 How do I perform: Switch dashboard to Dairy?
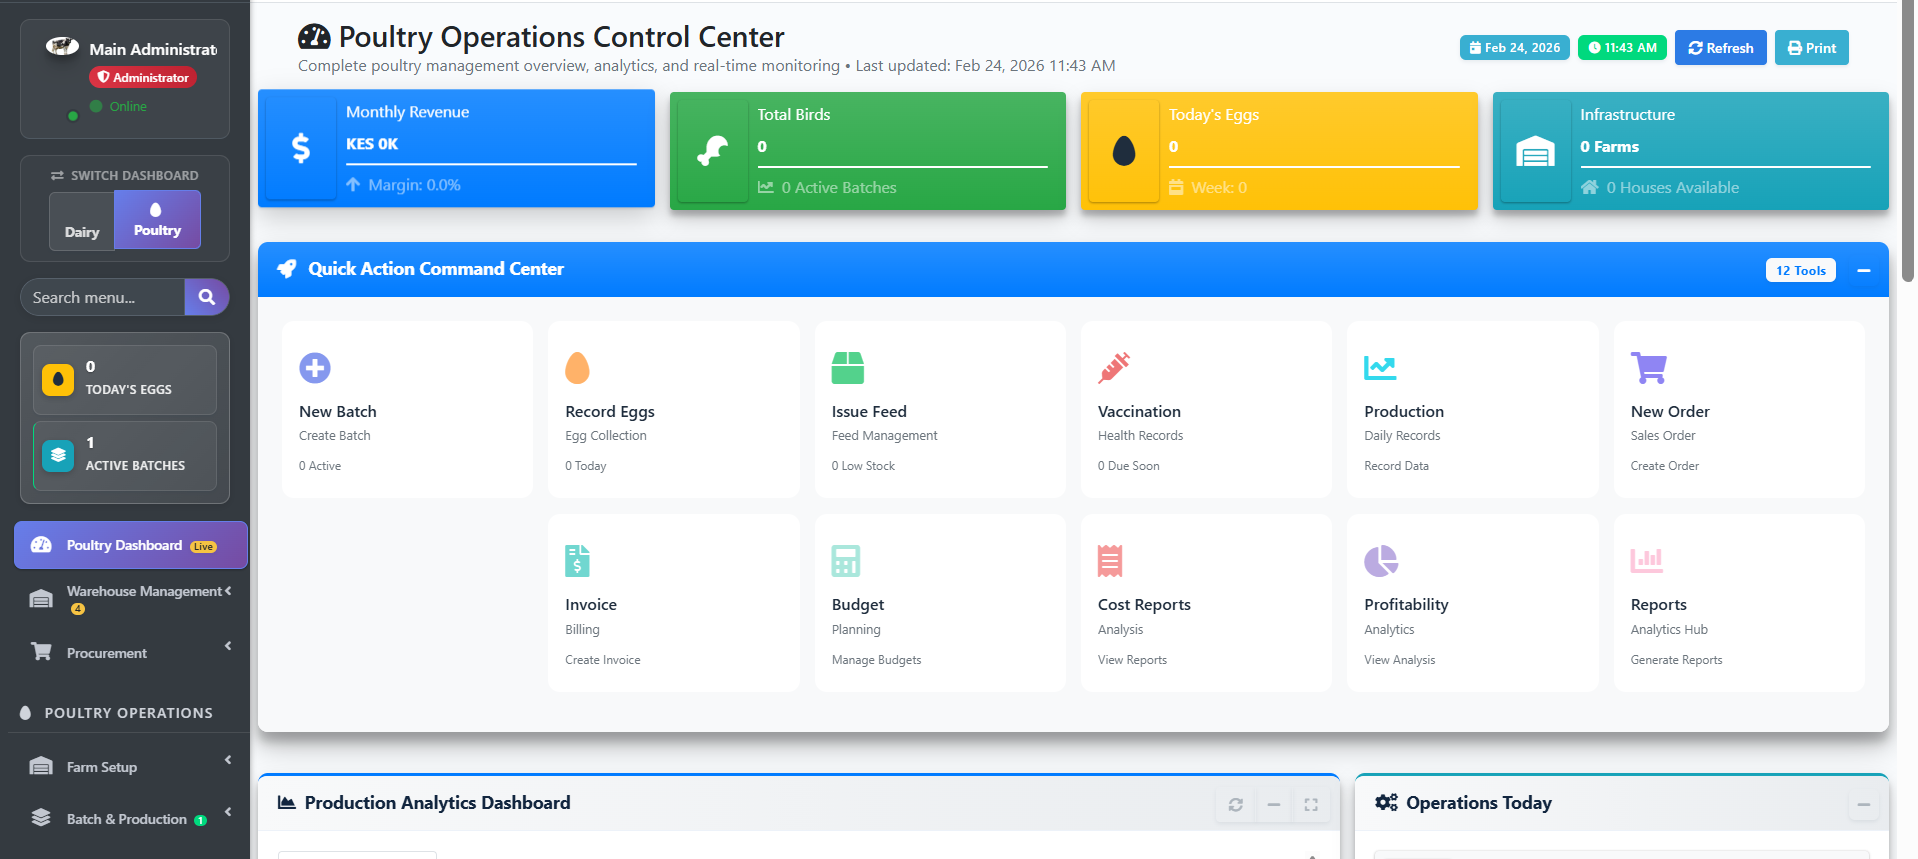click(x=82, y=222)
